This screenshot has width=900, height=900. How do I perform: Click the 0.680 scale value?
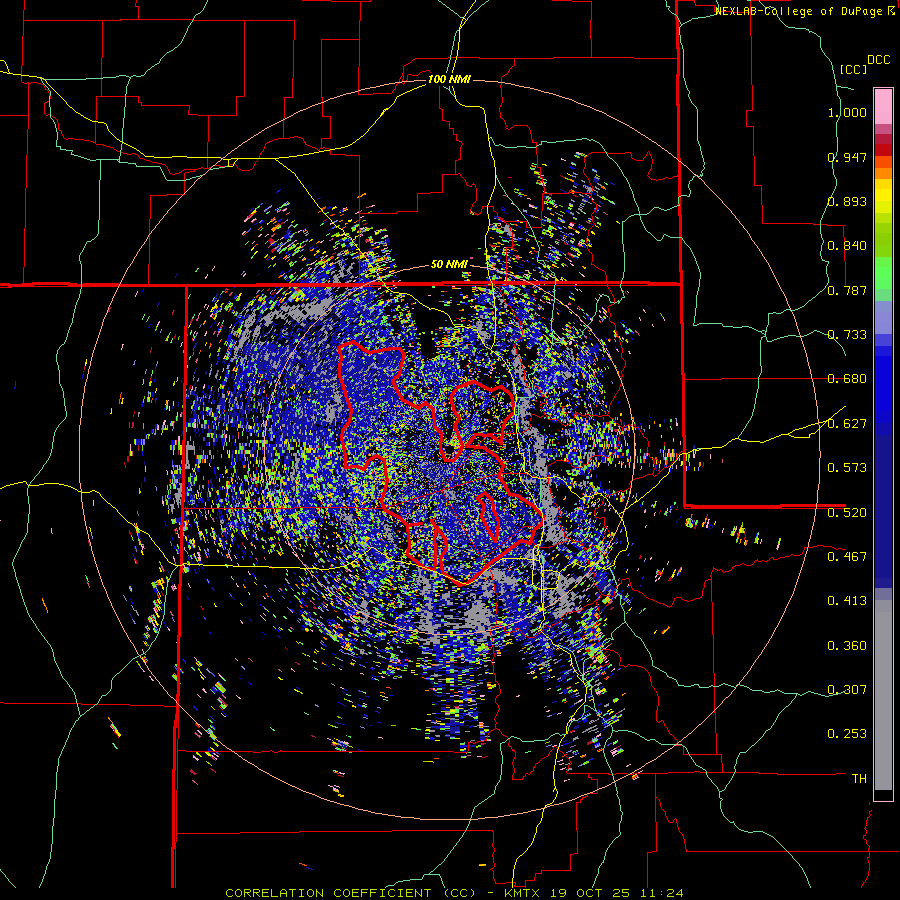click(x=847, y=379)
